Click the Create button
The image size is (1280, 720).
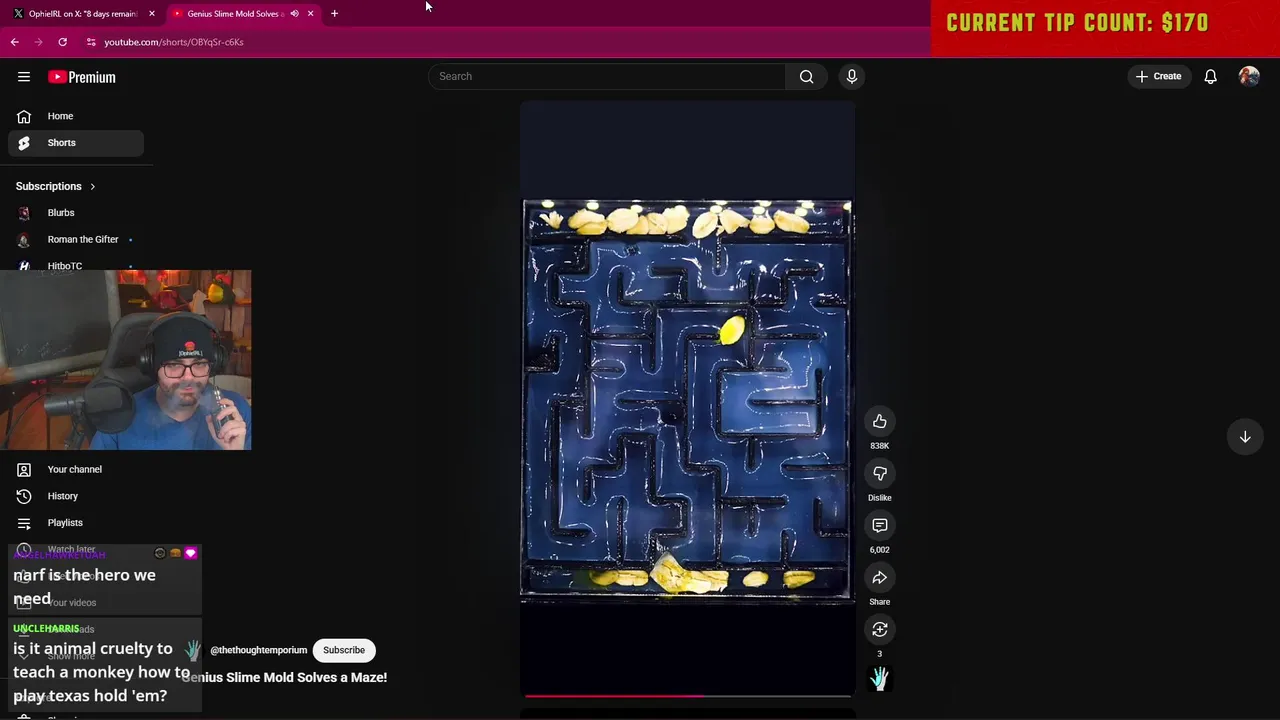[1159, 76]
